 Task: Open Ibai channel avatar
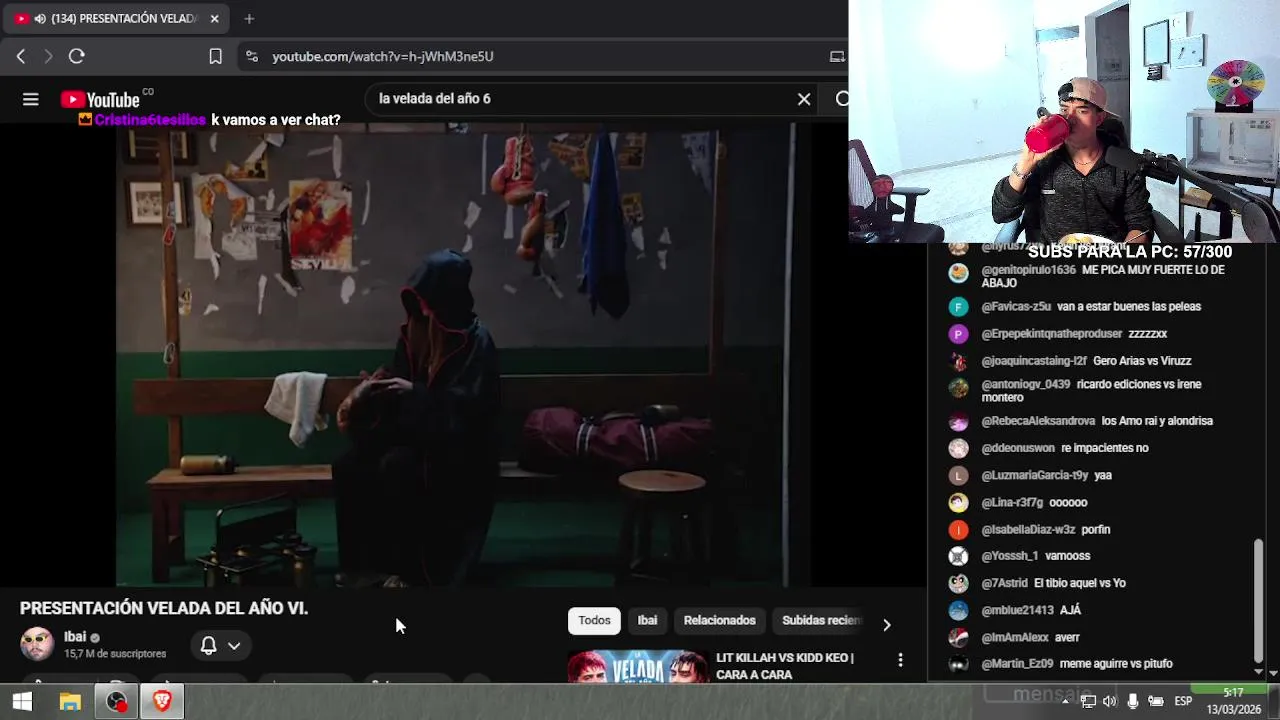(x=37, y=644)
